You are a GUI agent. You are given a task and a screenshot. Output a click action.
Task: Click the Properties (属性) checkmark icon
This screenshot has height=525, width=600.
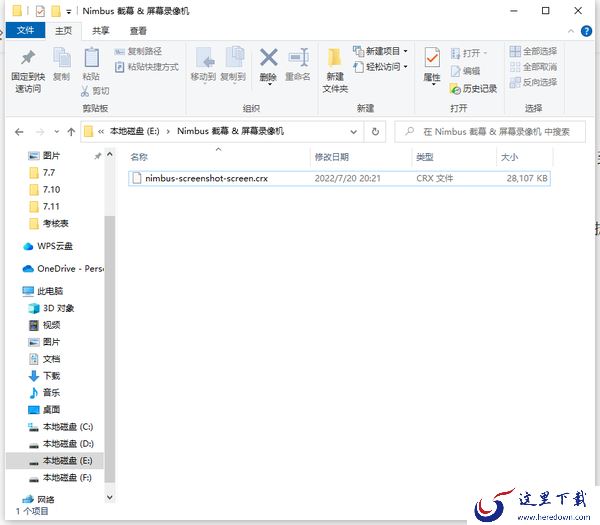[x=432, y=59]
